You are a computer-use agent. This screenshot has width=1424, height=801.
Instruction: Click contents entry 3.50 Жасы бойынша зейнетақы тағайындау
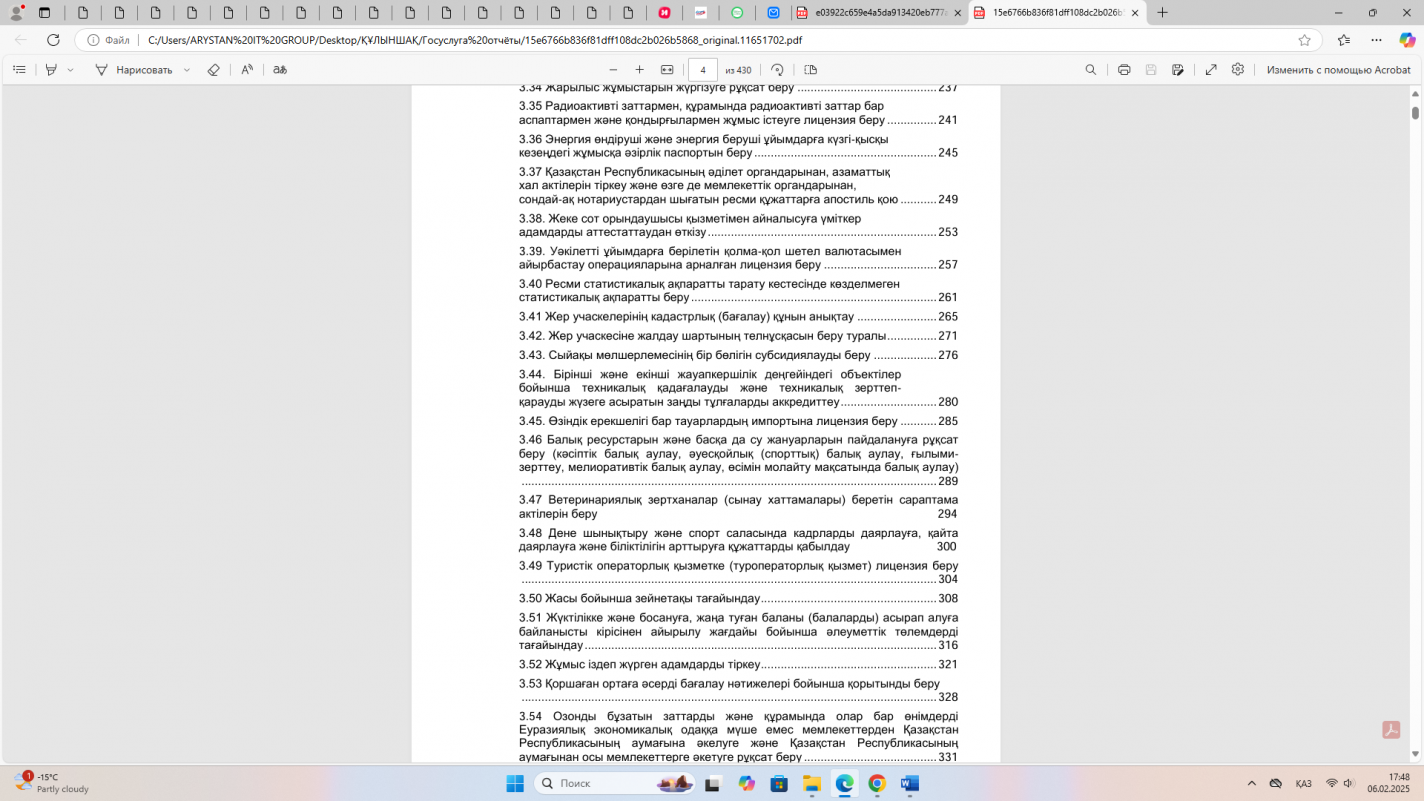pyautogui.click(x=738, y=598)
